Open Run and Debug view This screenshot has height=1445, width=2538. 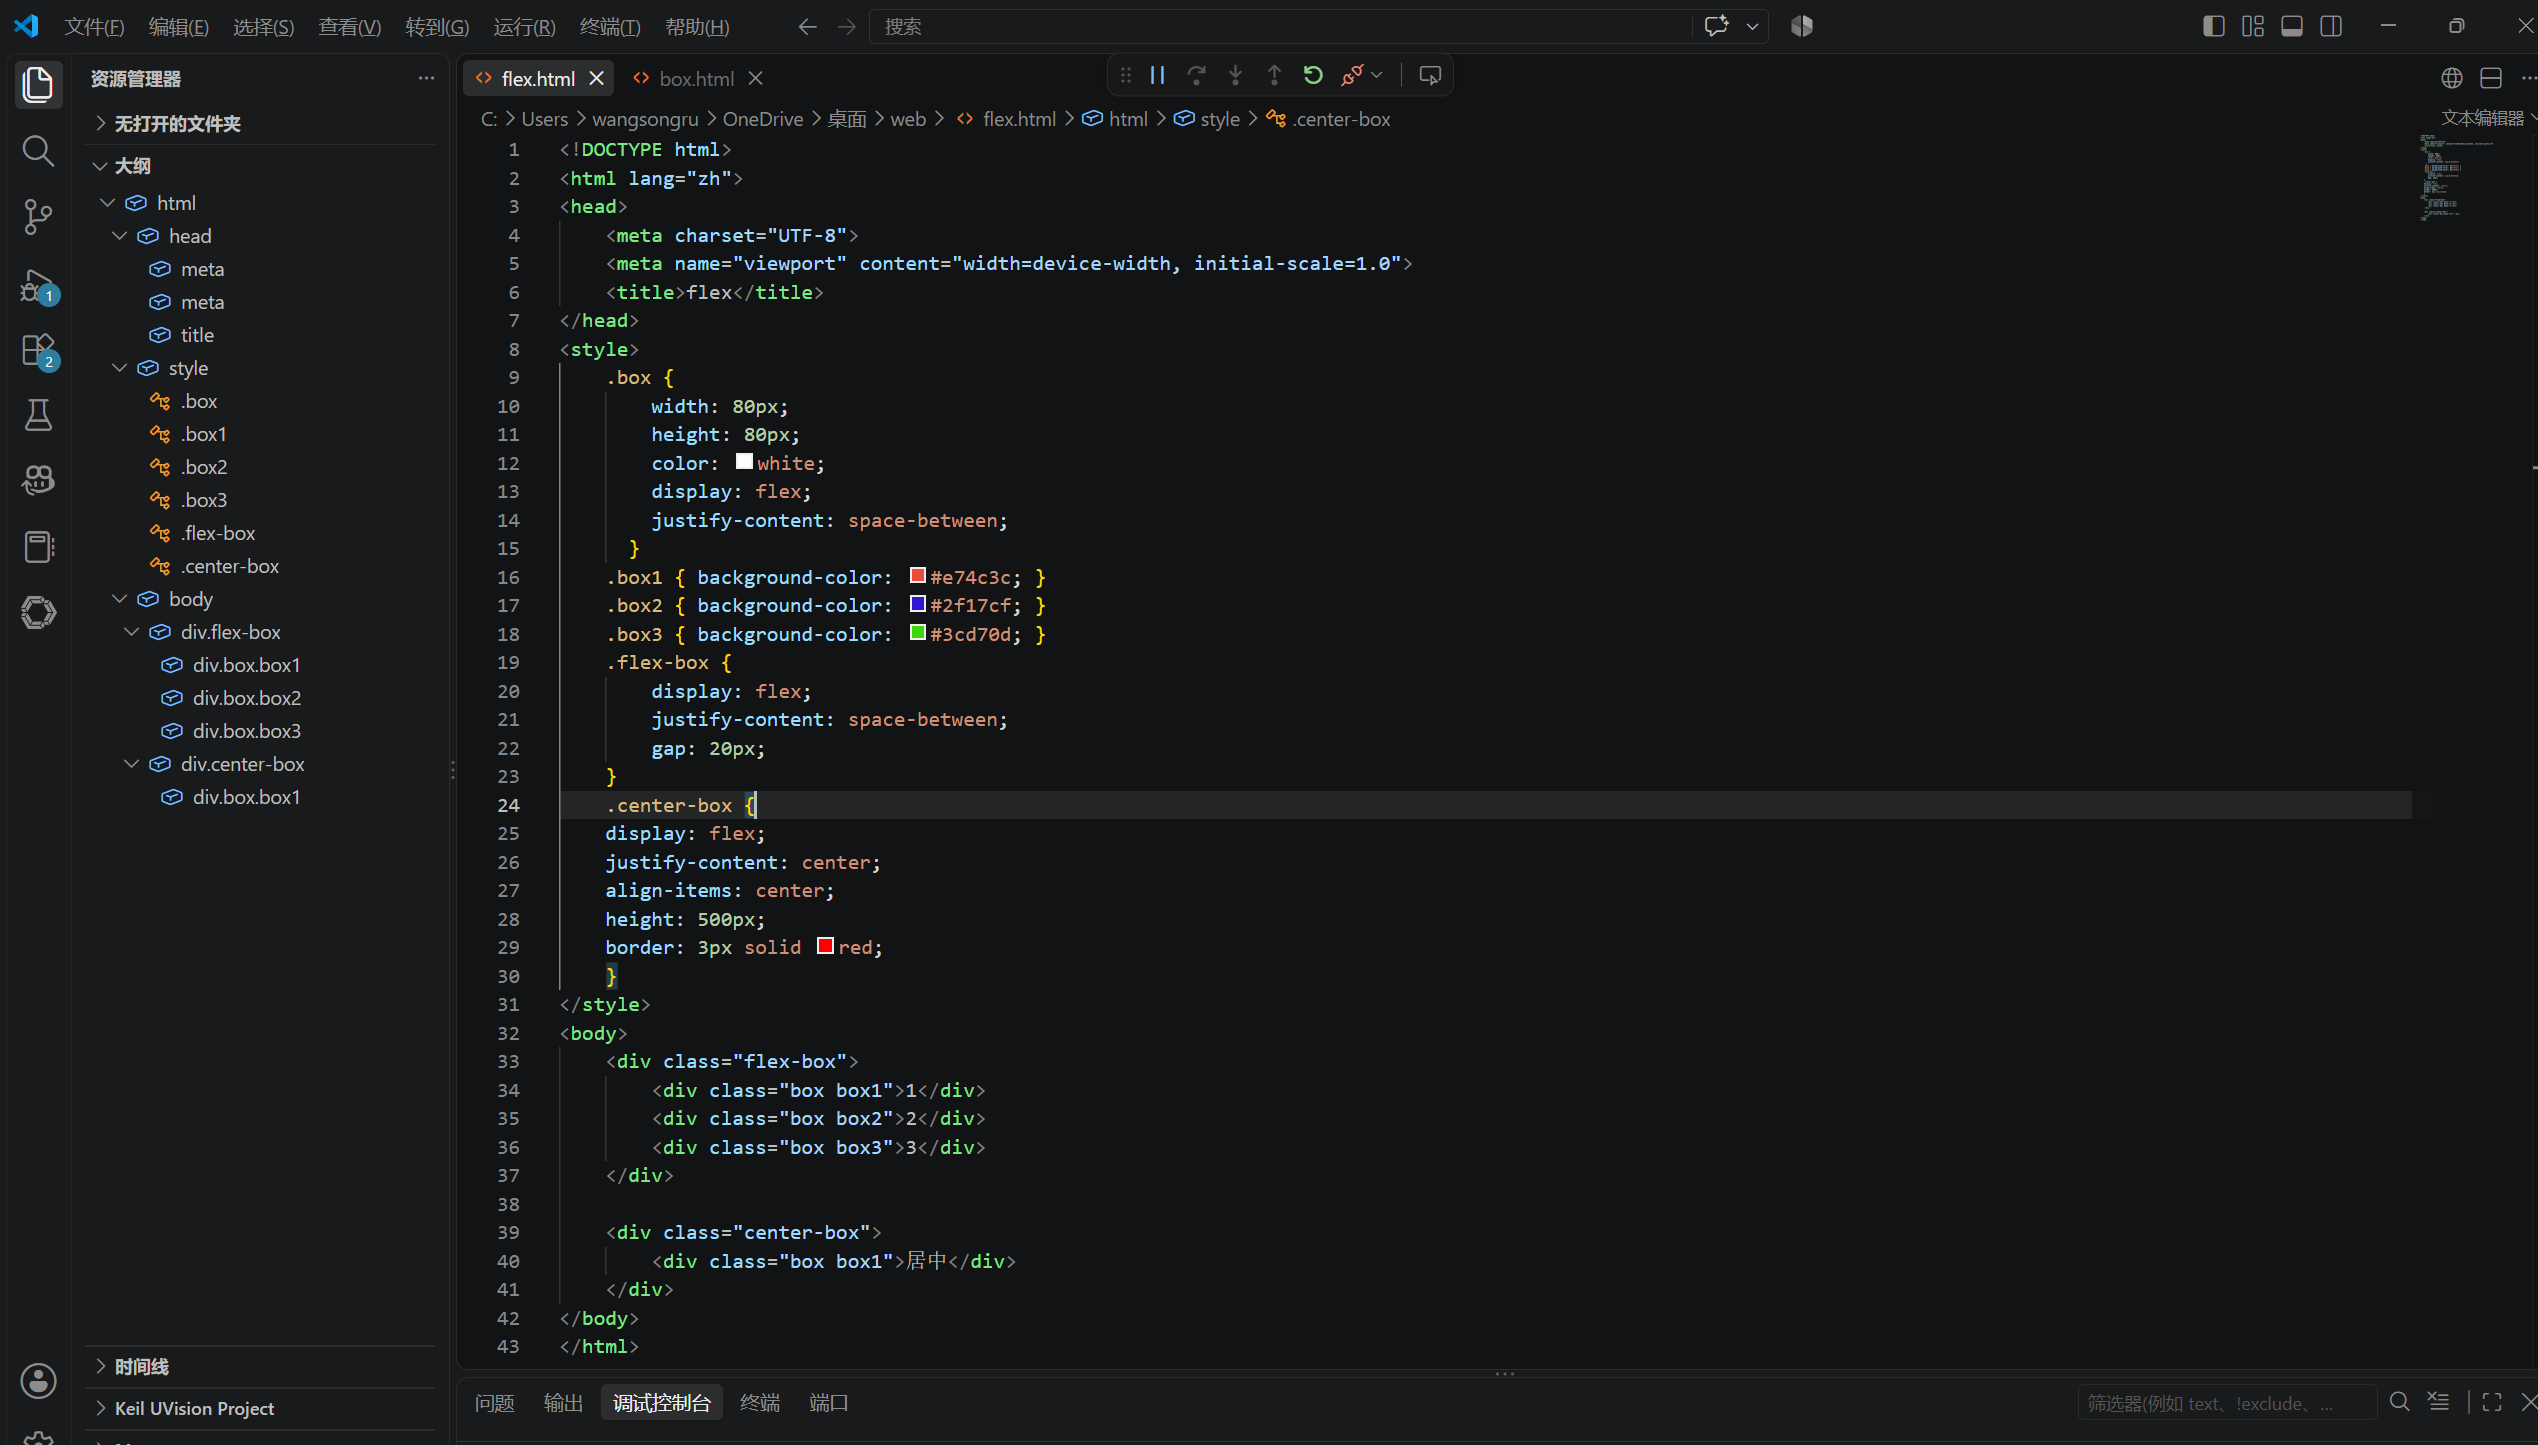coord(38,287)
